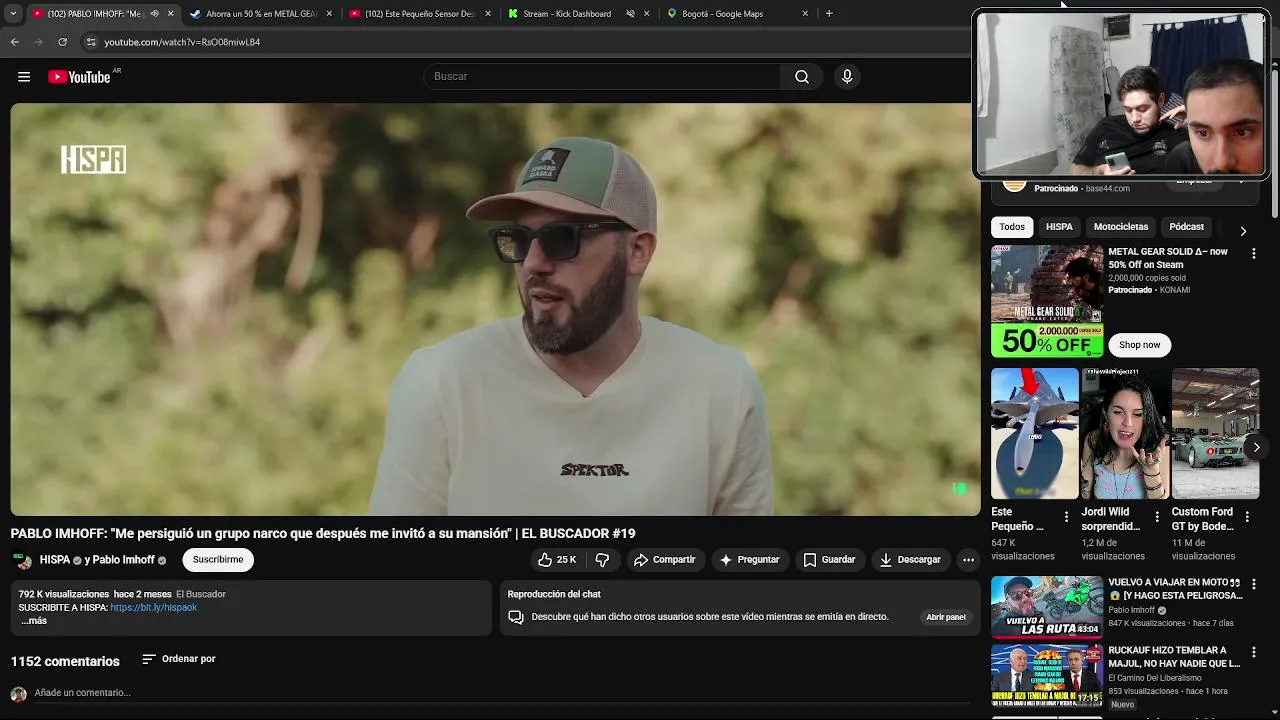Click the browser address bar URL
The height and width of the screenshot is (720, 1280).
182,42
